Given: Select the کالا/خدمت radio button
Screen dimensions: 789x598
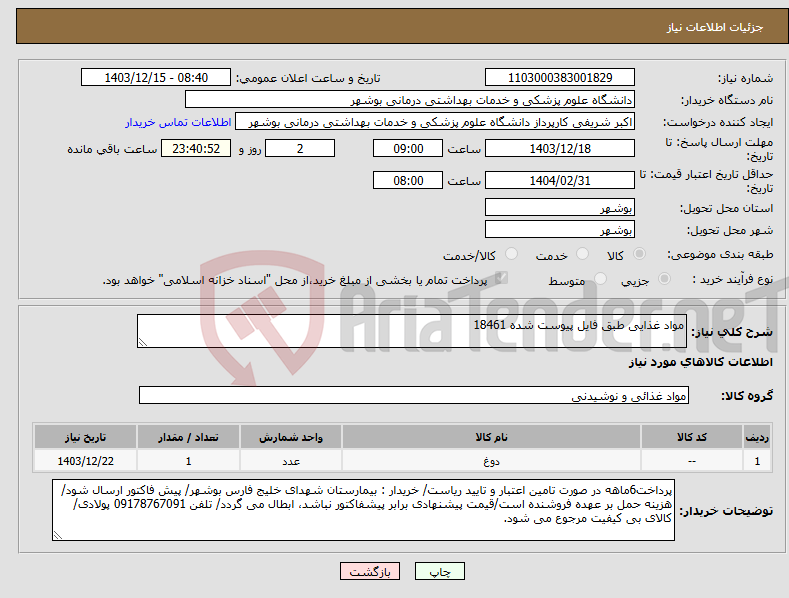Looking at the screenshot, I should click(x=511, y=254).
